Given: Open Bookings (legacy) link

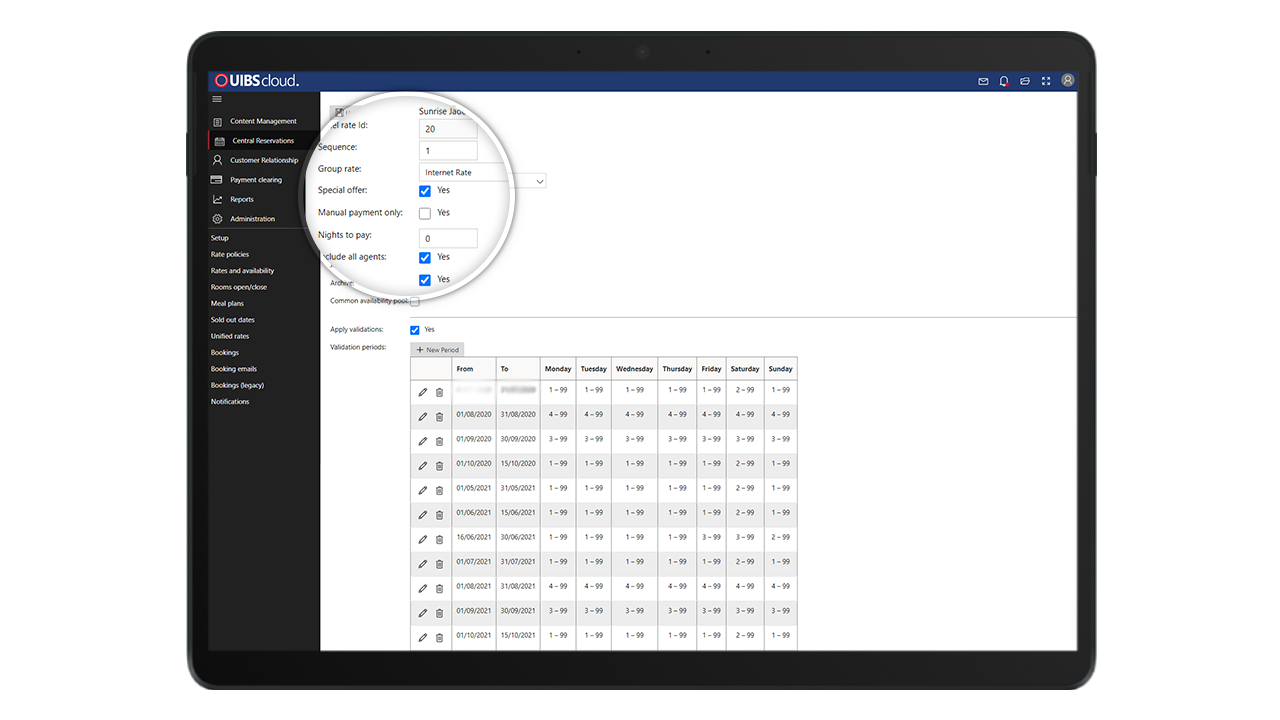Looking at the screenshot, I should tap(238, 385).
